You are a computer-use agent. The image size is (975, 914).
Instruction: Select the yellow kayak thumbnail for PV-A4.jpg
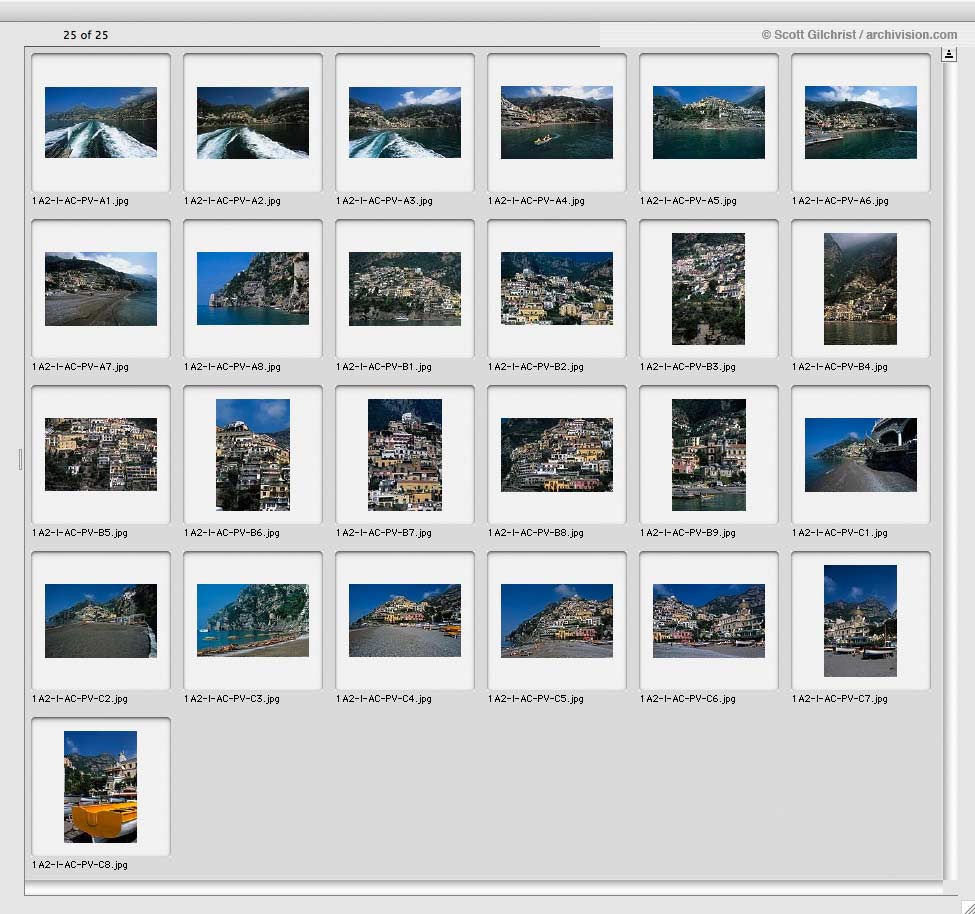[557, 122]
